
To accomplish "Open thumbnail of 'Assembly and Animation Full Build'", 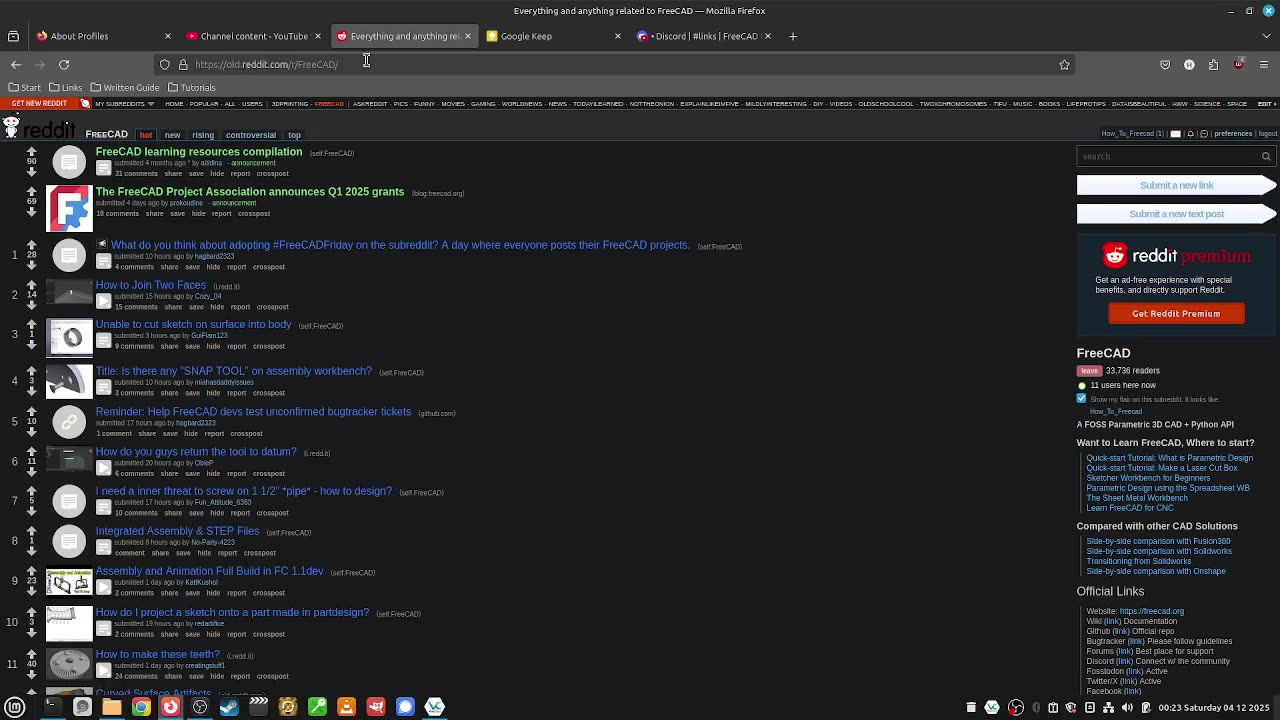I will pos(69,582).
